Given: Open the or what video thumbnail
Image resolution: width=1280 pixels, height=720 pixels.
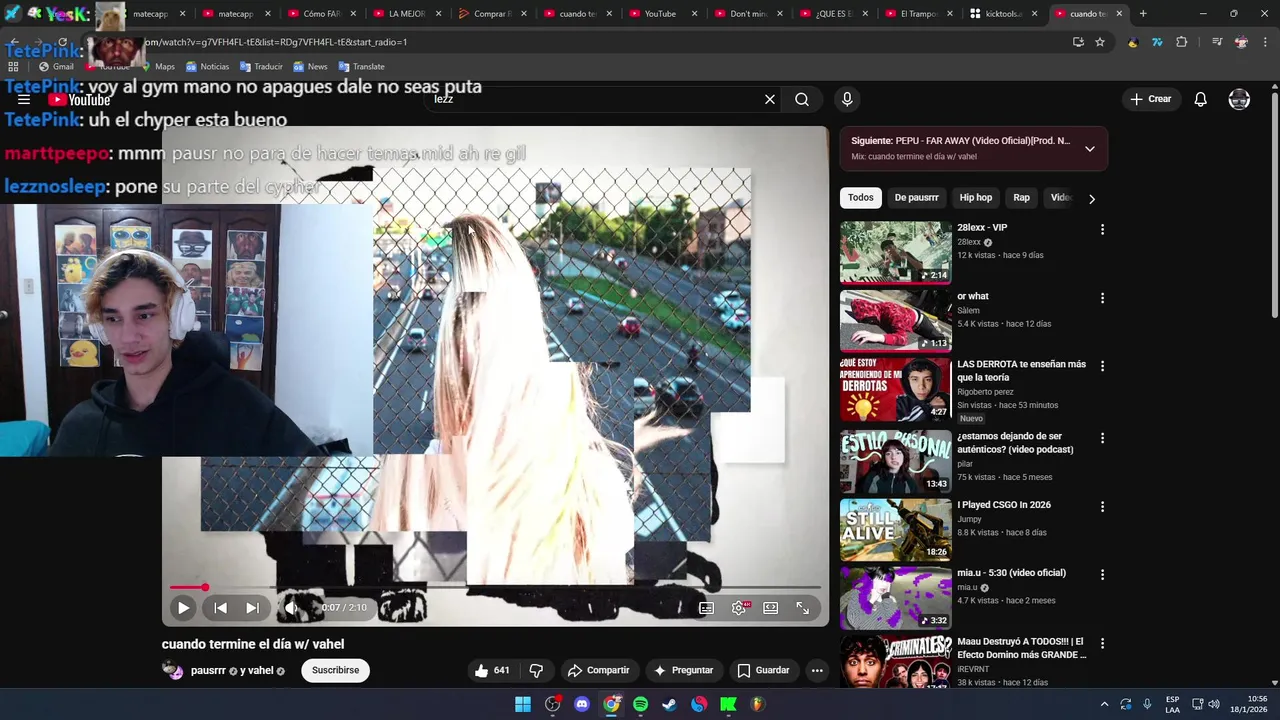Looking at the screenshot, I should [x=895, y=320].
